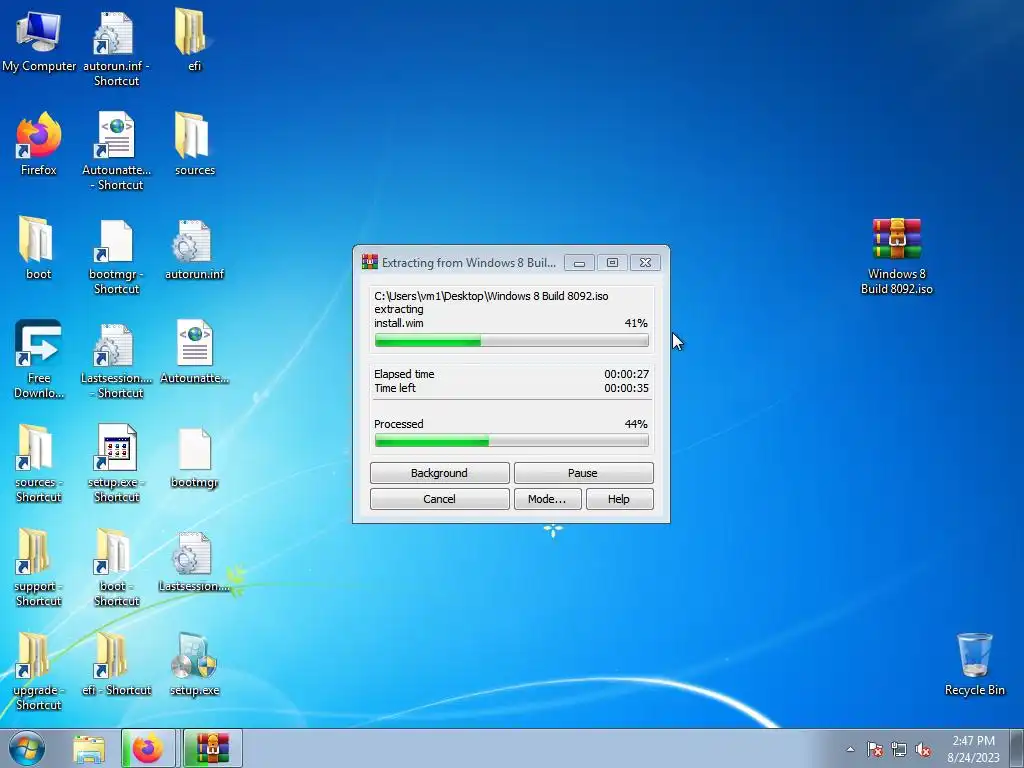Select the autorun.inf file icon
1024x768 pixels.
tap(194, 248)
